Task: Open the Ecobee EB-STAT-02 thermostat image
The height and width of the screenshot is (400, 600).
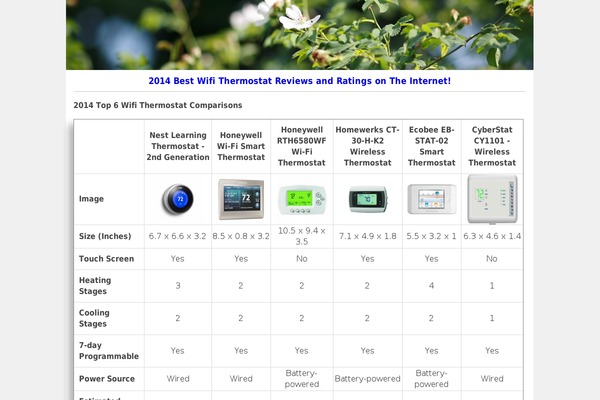Action: tap(432, 199)
